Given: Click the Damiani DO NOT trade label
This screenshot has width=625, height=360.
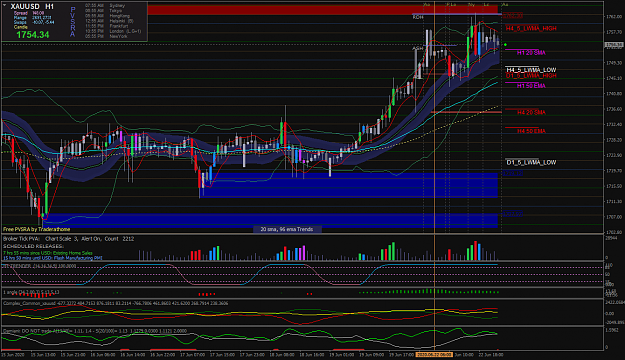Looking at the screenshot, I should click(95, 331).
